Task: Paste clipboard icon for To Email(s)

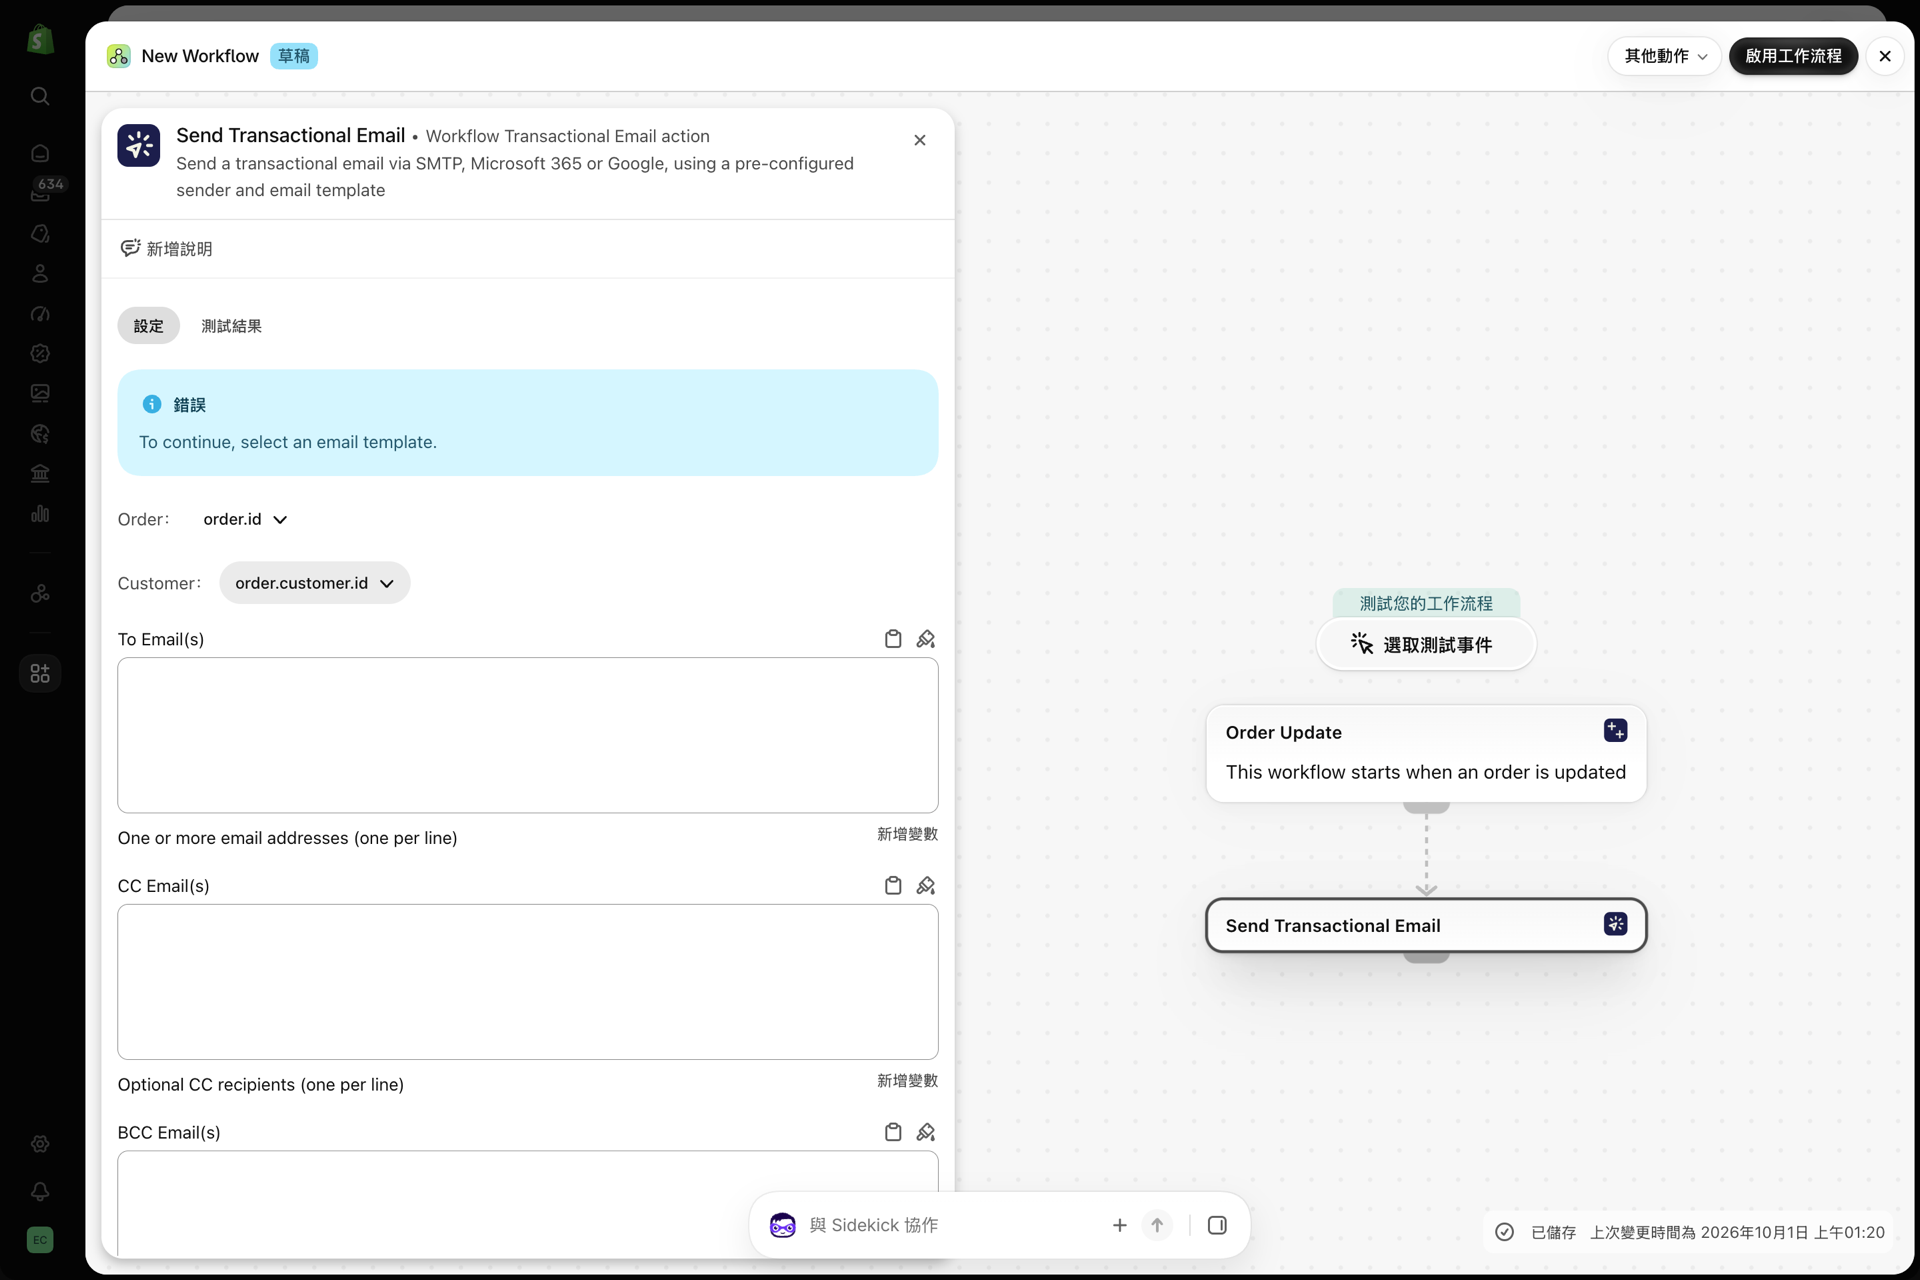Action: (893, 639)
